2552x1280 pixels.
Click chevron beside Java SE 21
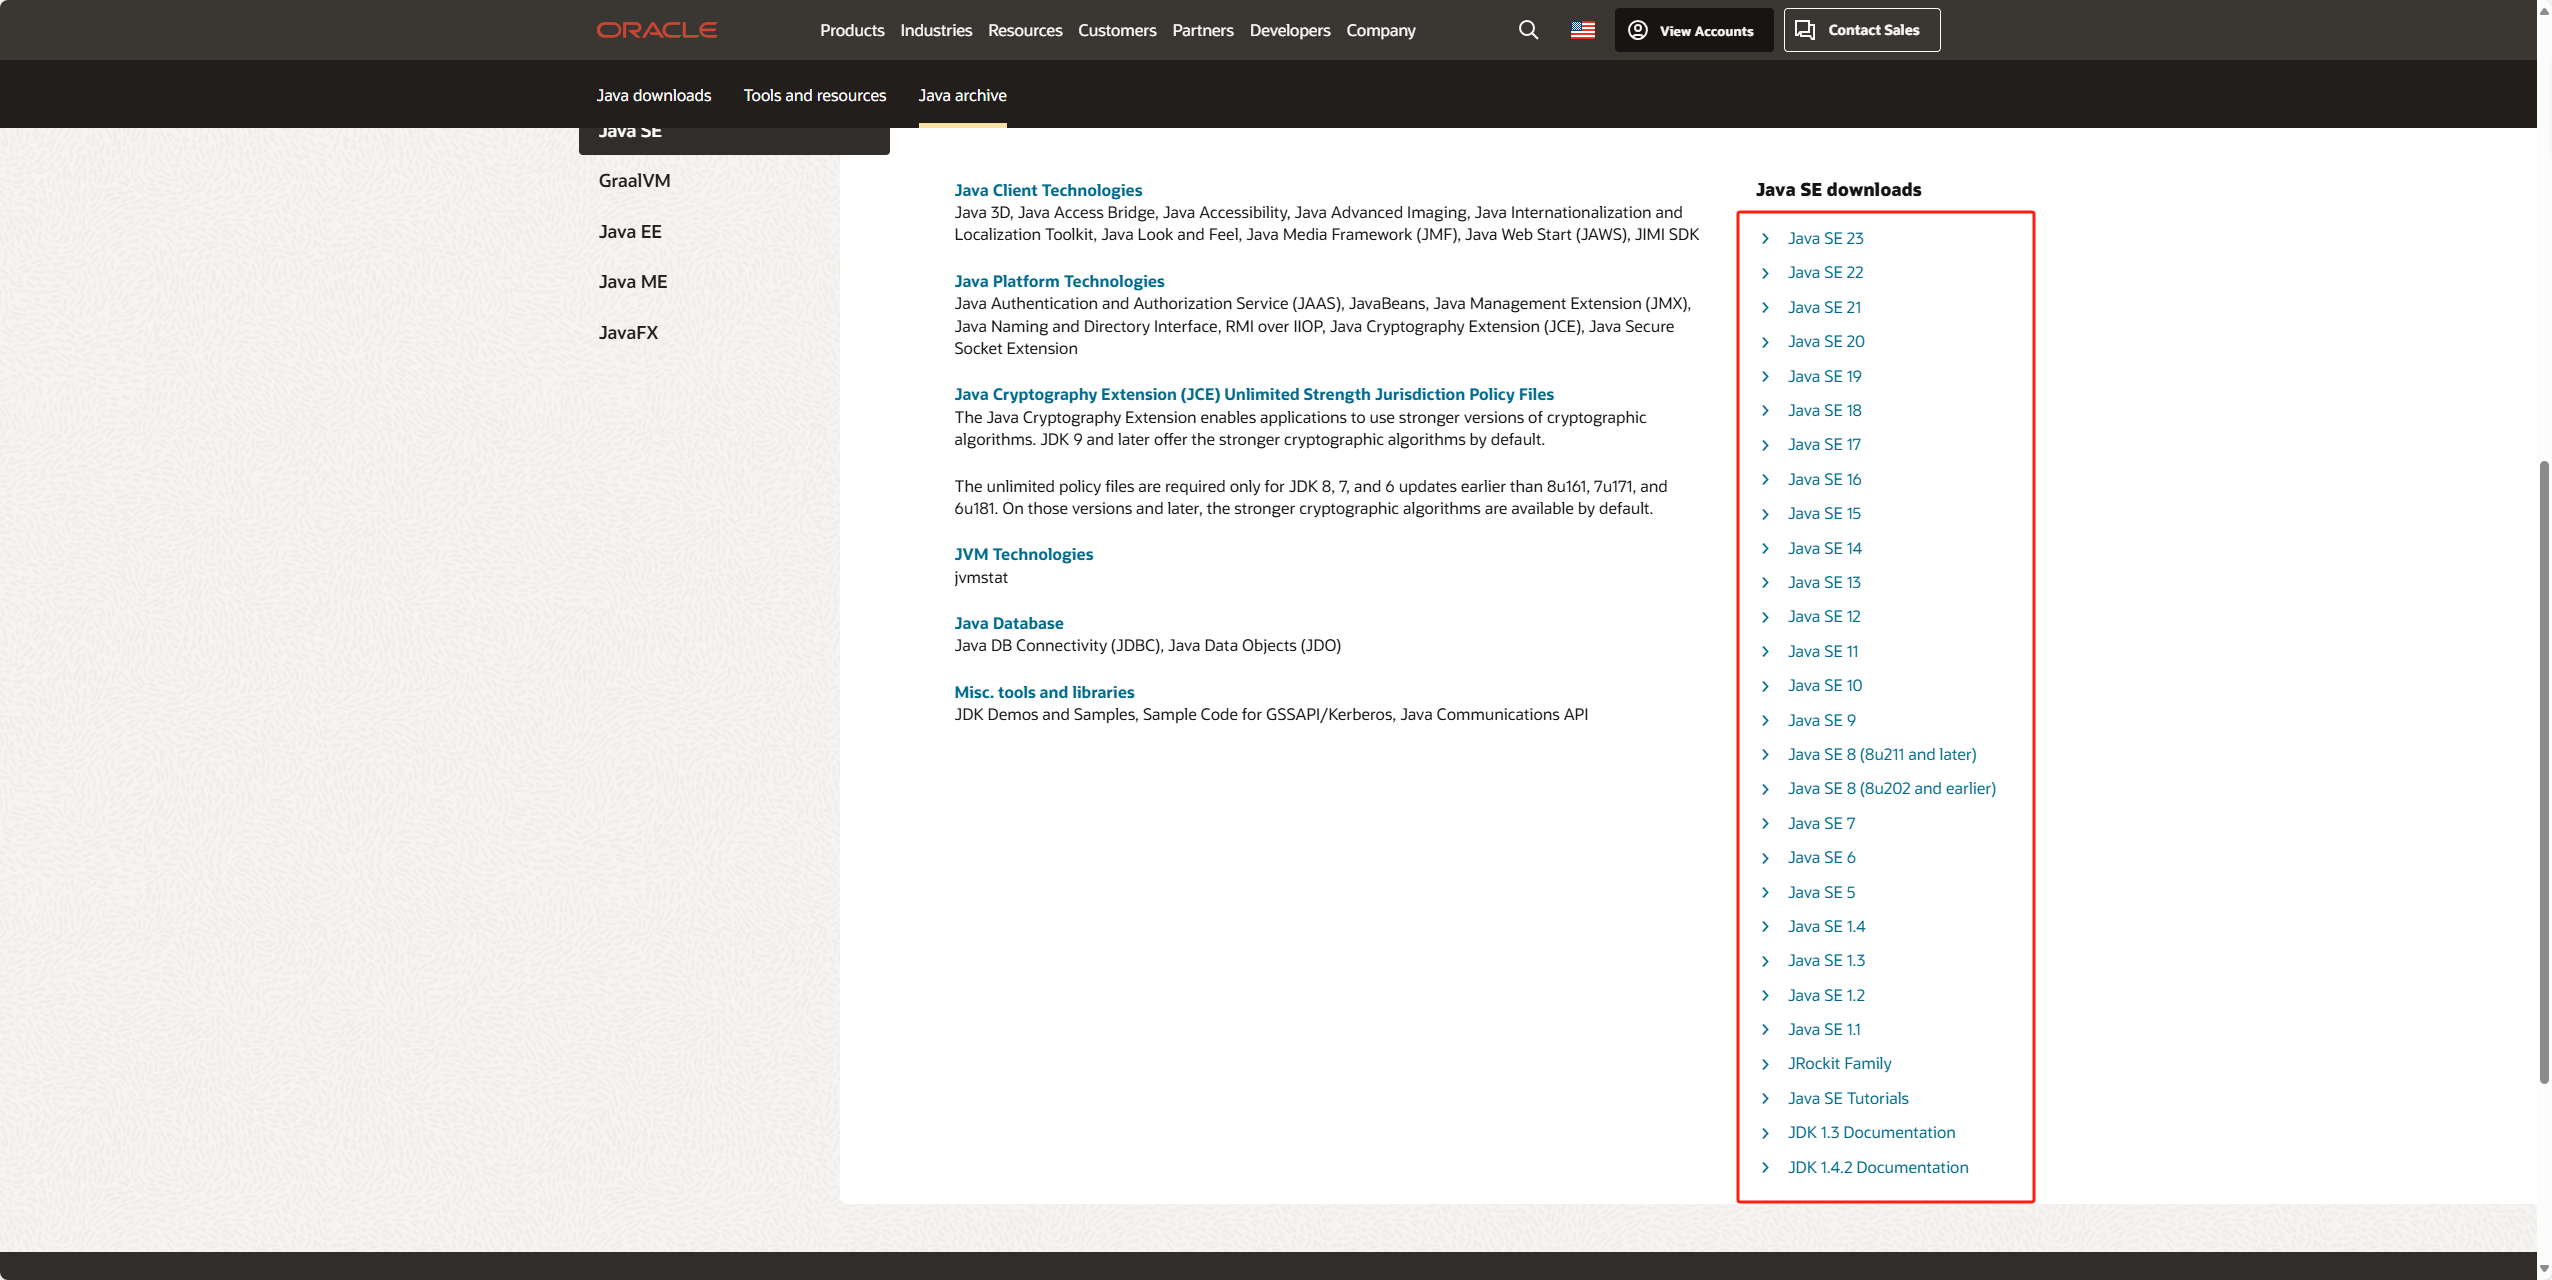1766,307
